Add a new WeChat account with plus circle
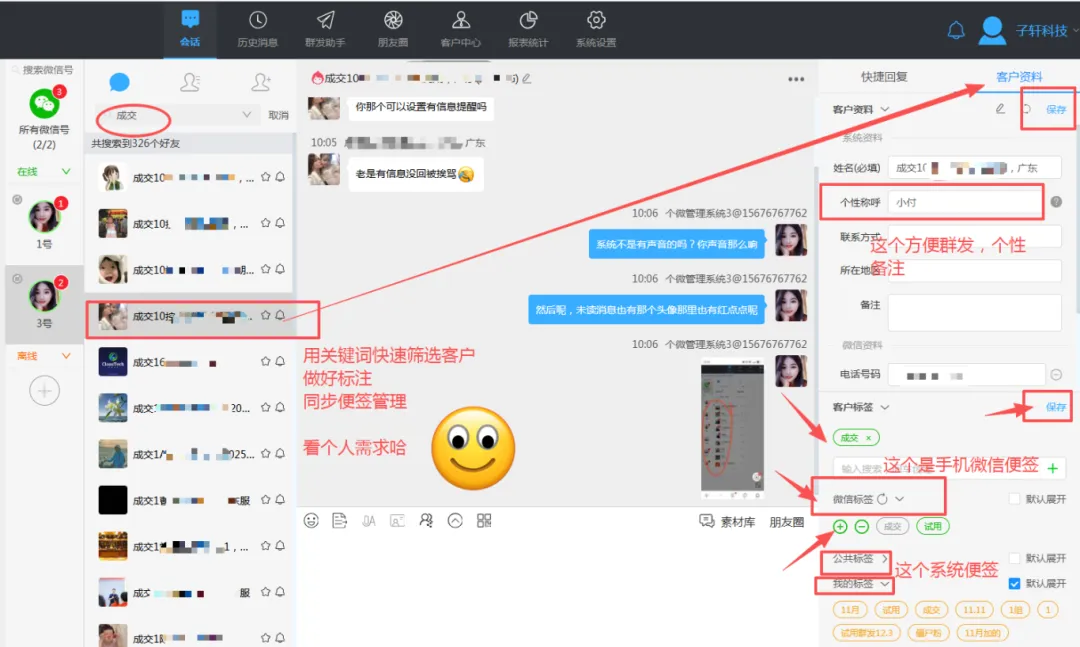 [44, 391]
